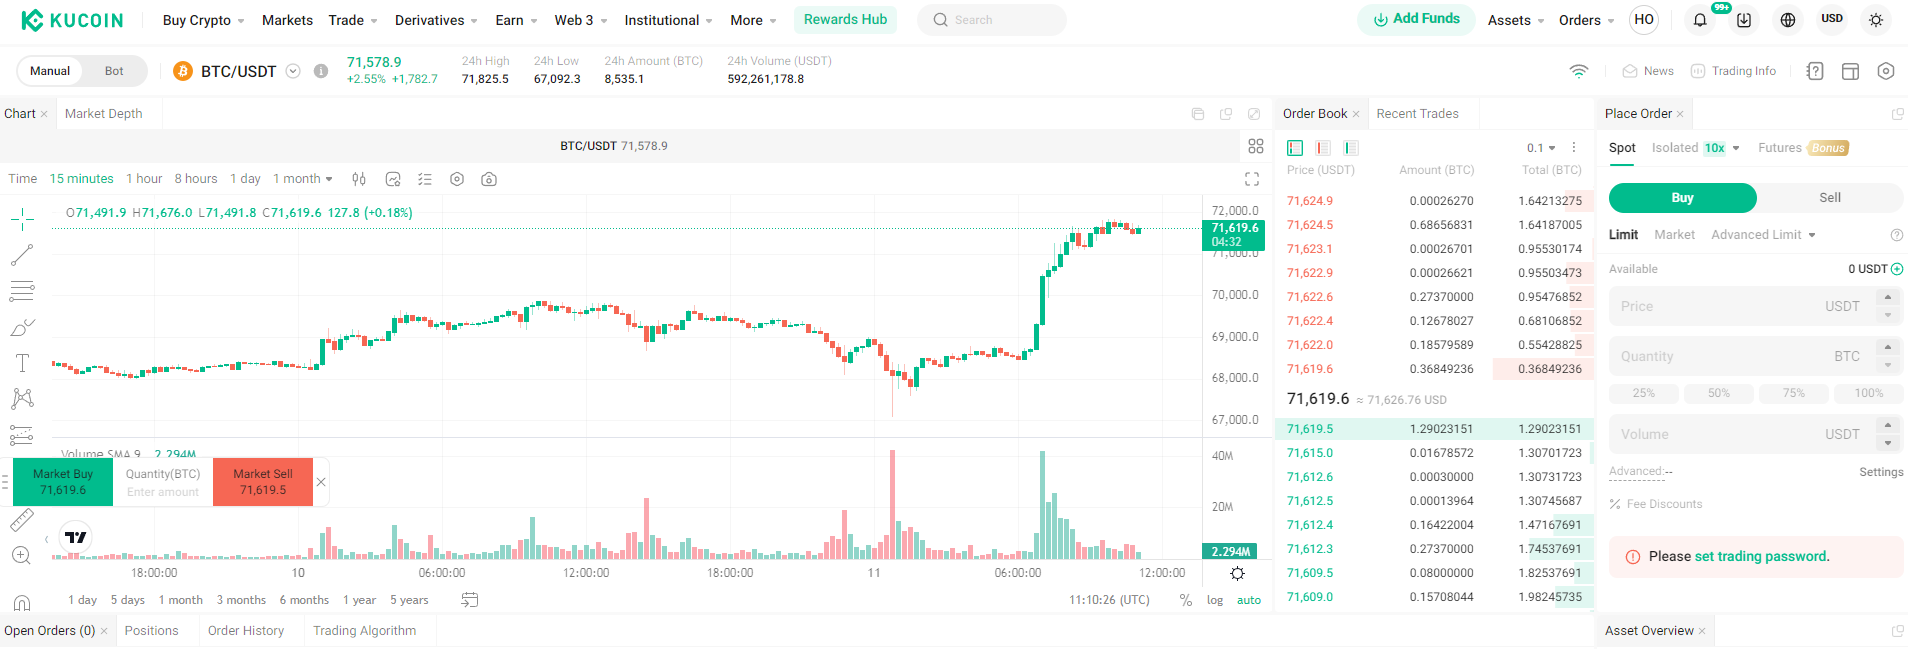This screenshot has height=649, width=1908.
Task: Select the brush drawing tool
Action: click(x=22, y=327)
